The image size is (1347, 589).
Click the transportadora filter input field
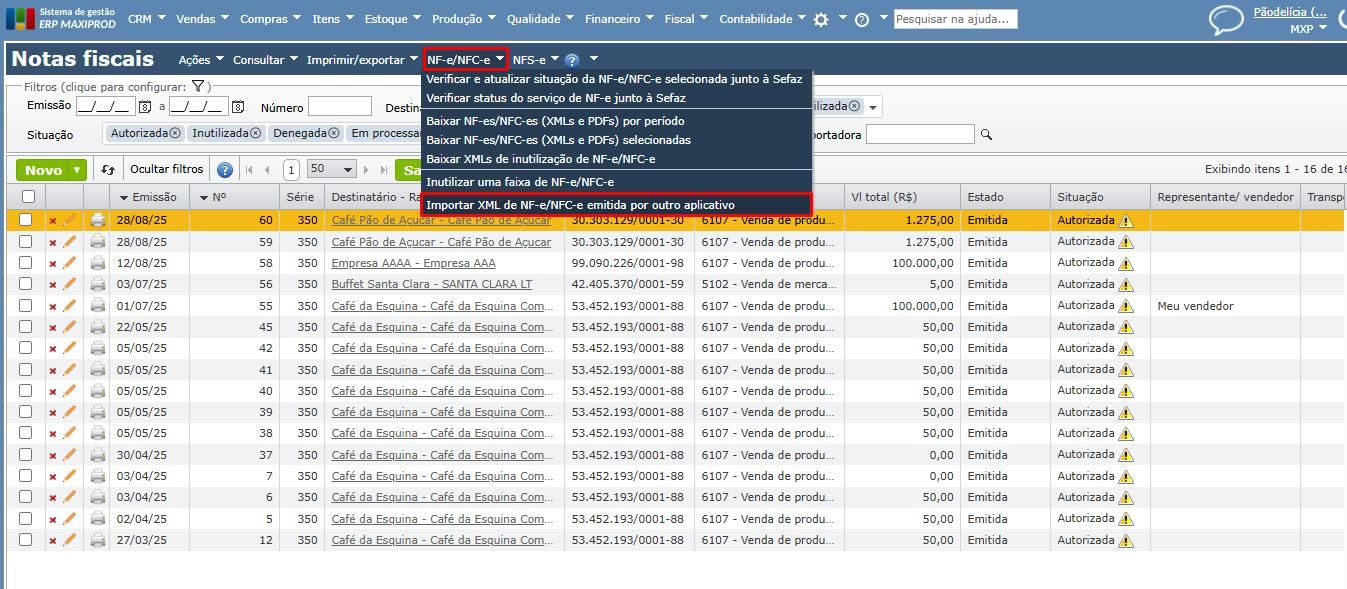coord(920,134)
